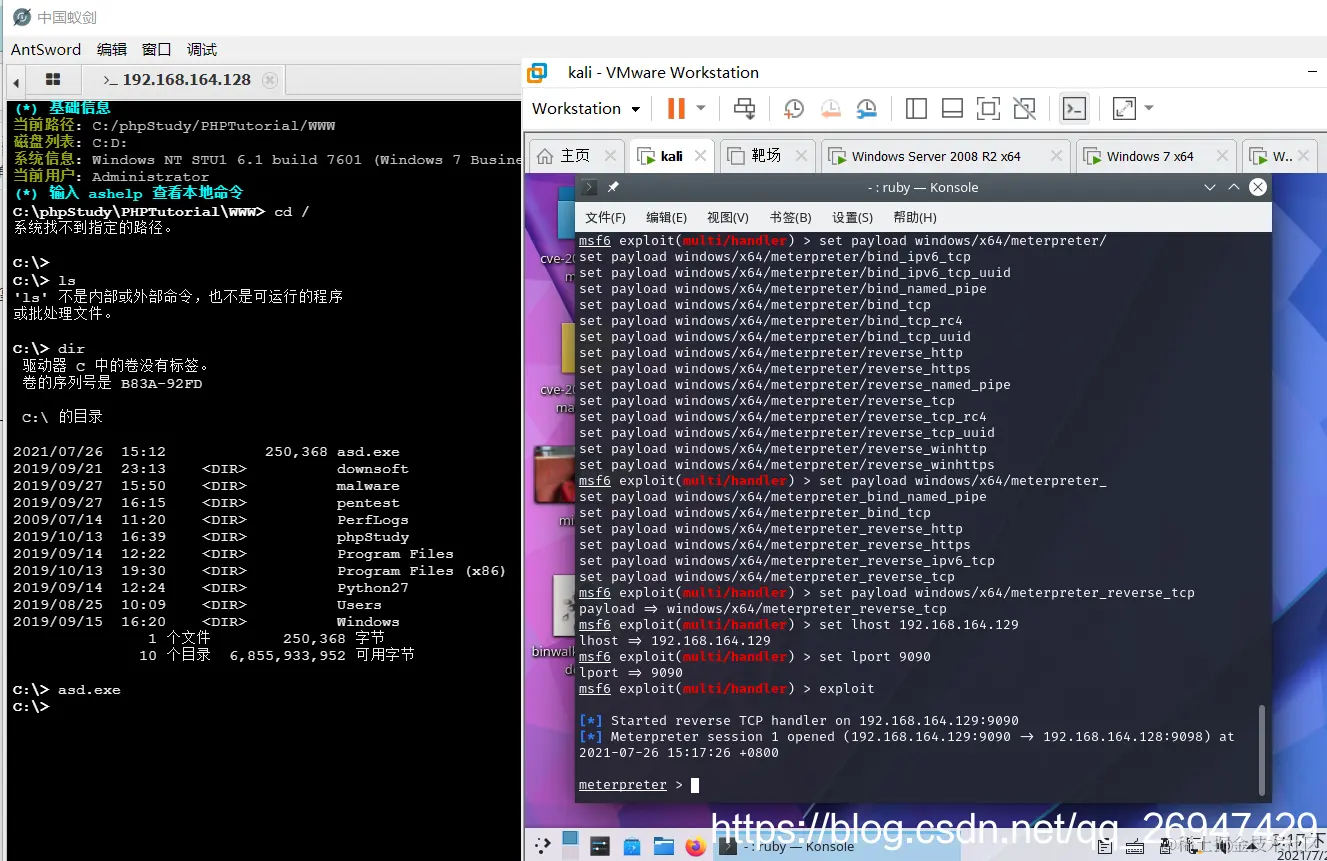Click the keyboard tray icon in Kali
This screenshot has height=861, width=1327.
[1135, 847]
